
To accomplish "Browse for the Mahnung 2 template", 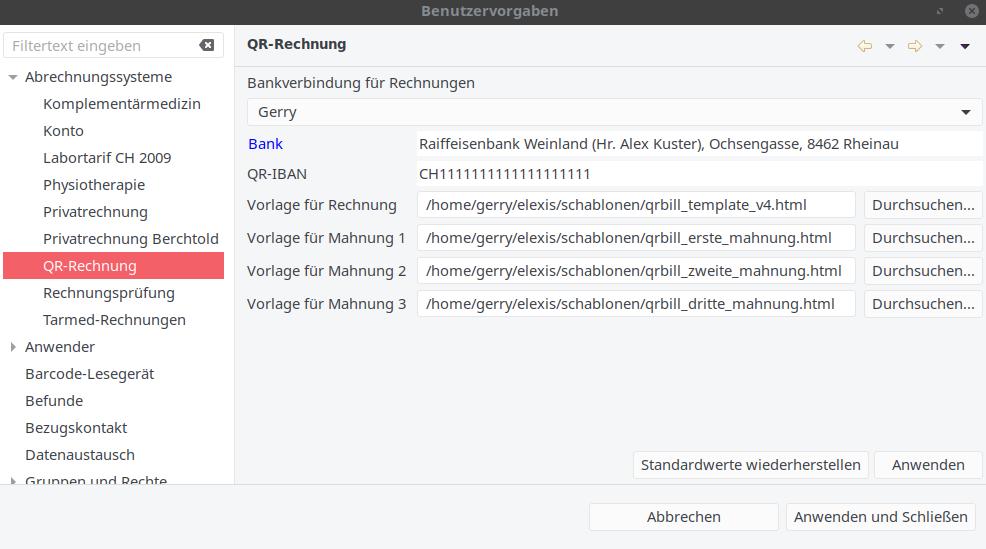I will point(922,271).
